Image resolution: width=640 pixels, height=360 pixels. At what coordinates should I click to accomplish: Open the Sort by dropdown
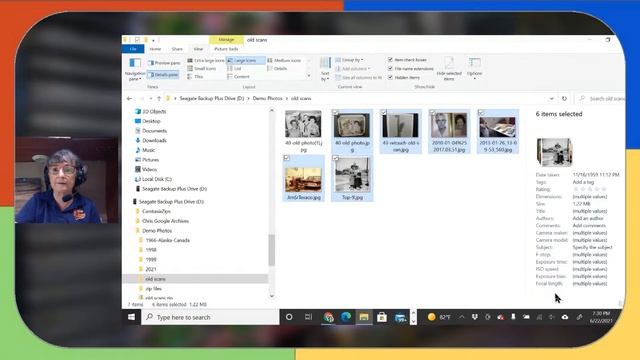pos(325,69)
